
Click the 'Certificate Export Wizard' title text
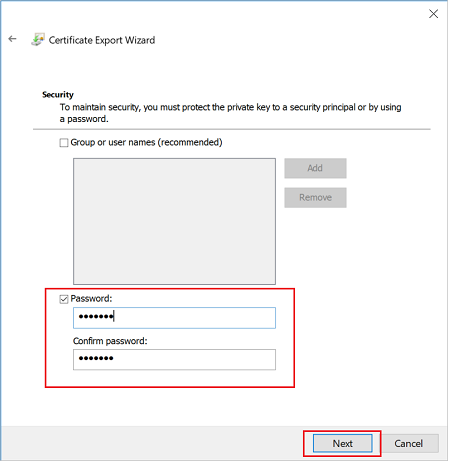pyautogui.click(x=102, y=40)
